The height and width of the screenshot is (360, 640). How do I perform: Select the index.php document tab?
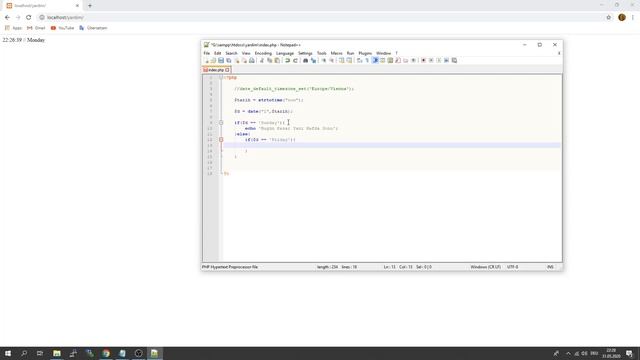(217, 70)
